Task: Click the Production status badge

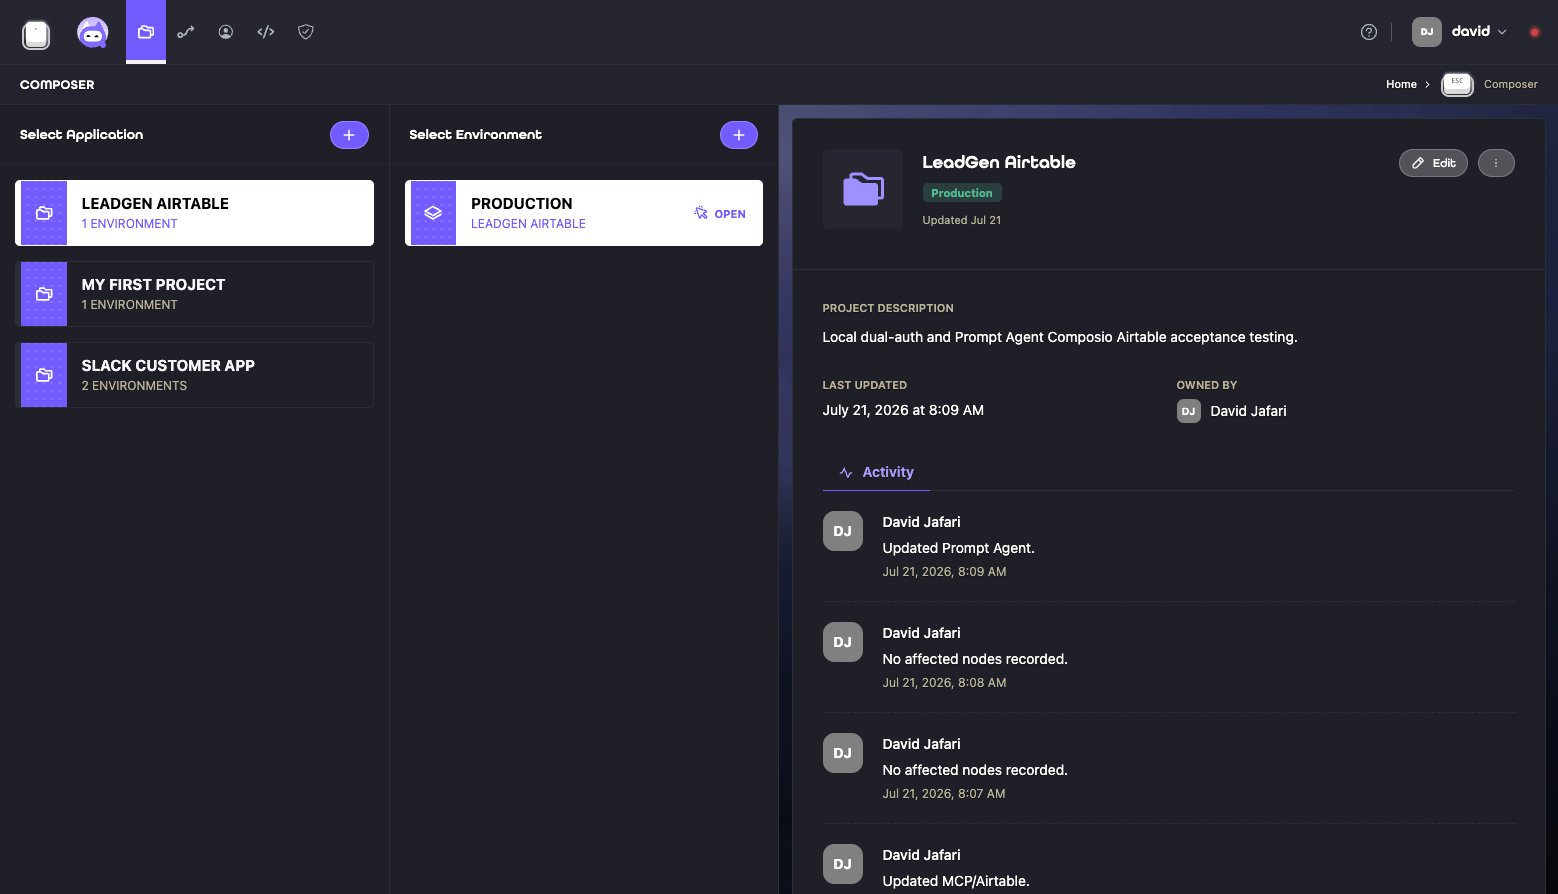Action: click(x=962, y=193)
